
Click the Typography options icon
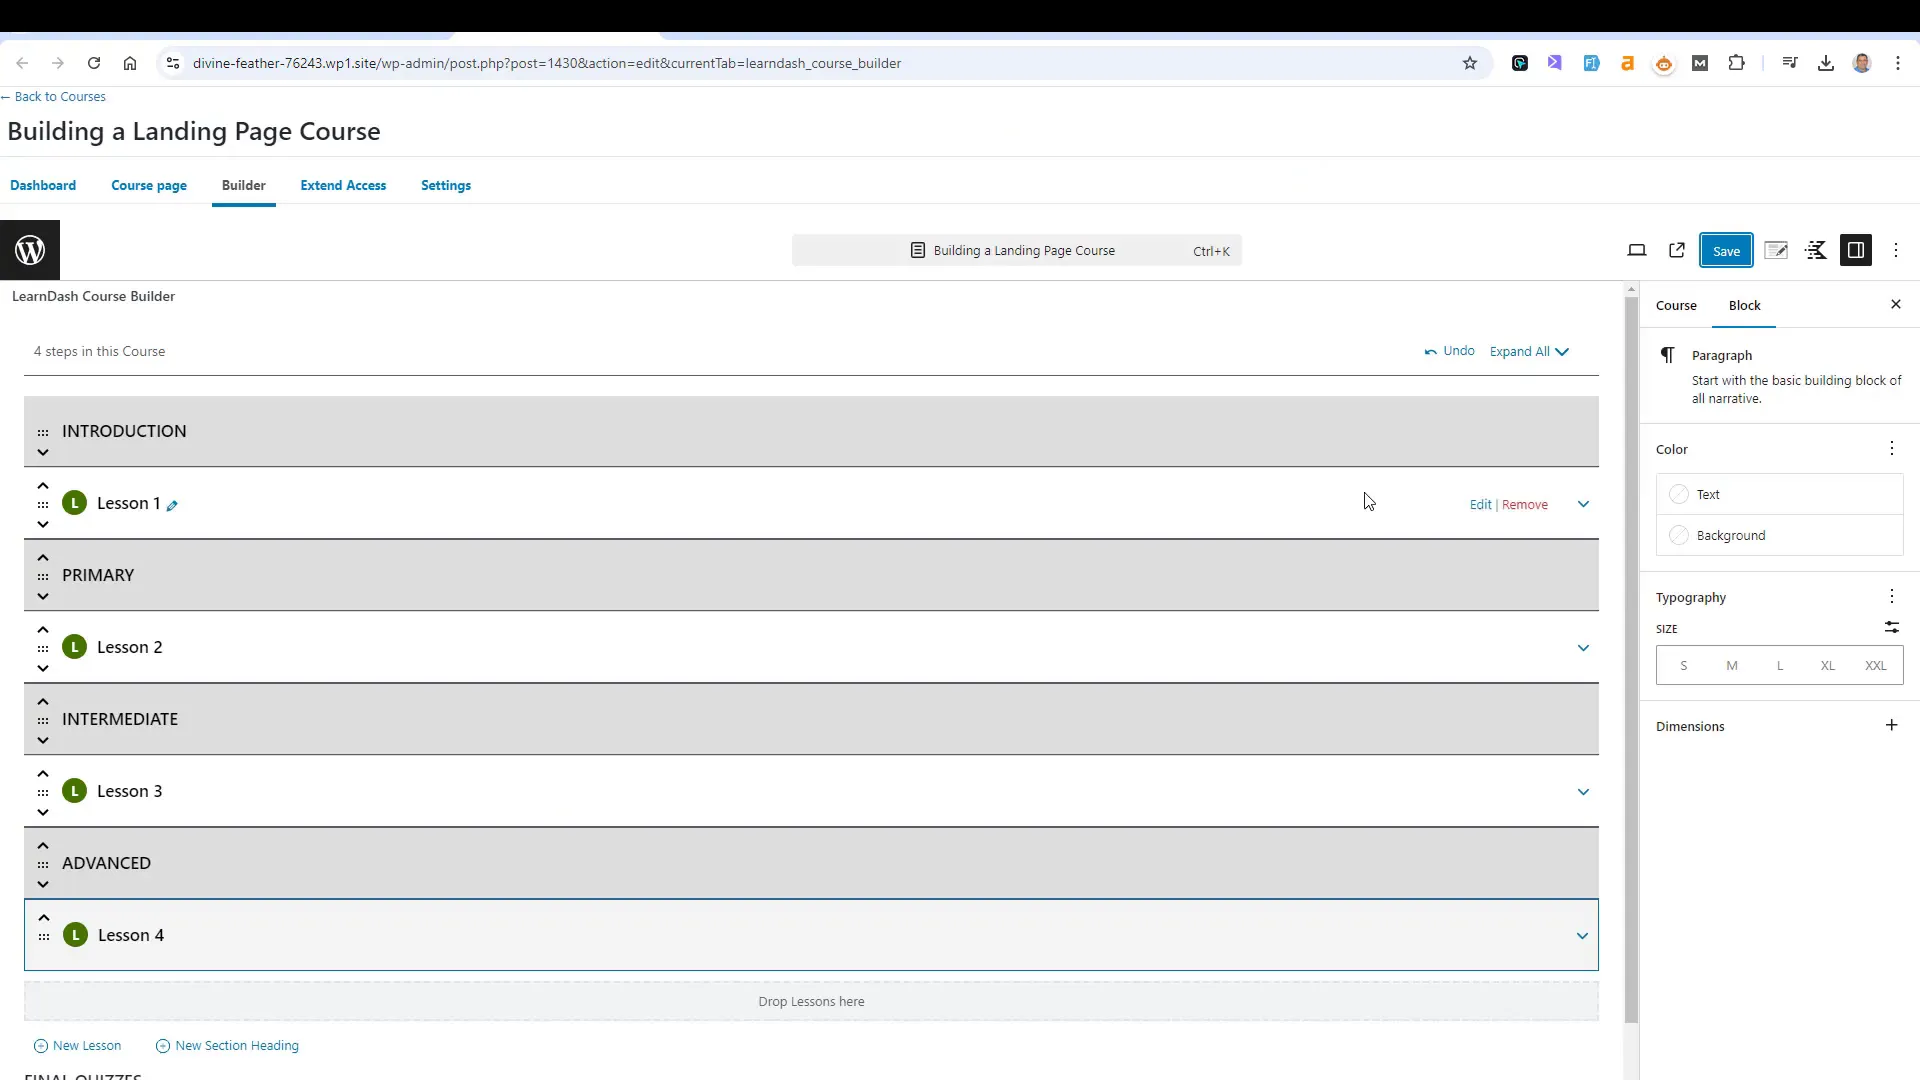[x=1892, y=597]
